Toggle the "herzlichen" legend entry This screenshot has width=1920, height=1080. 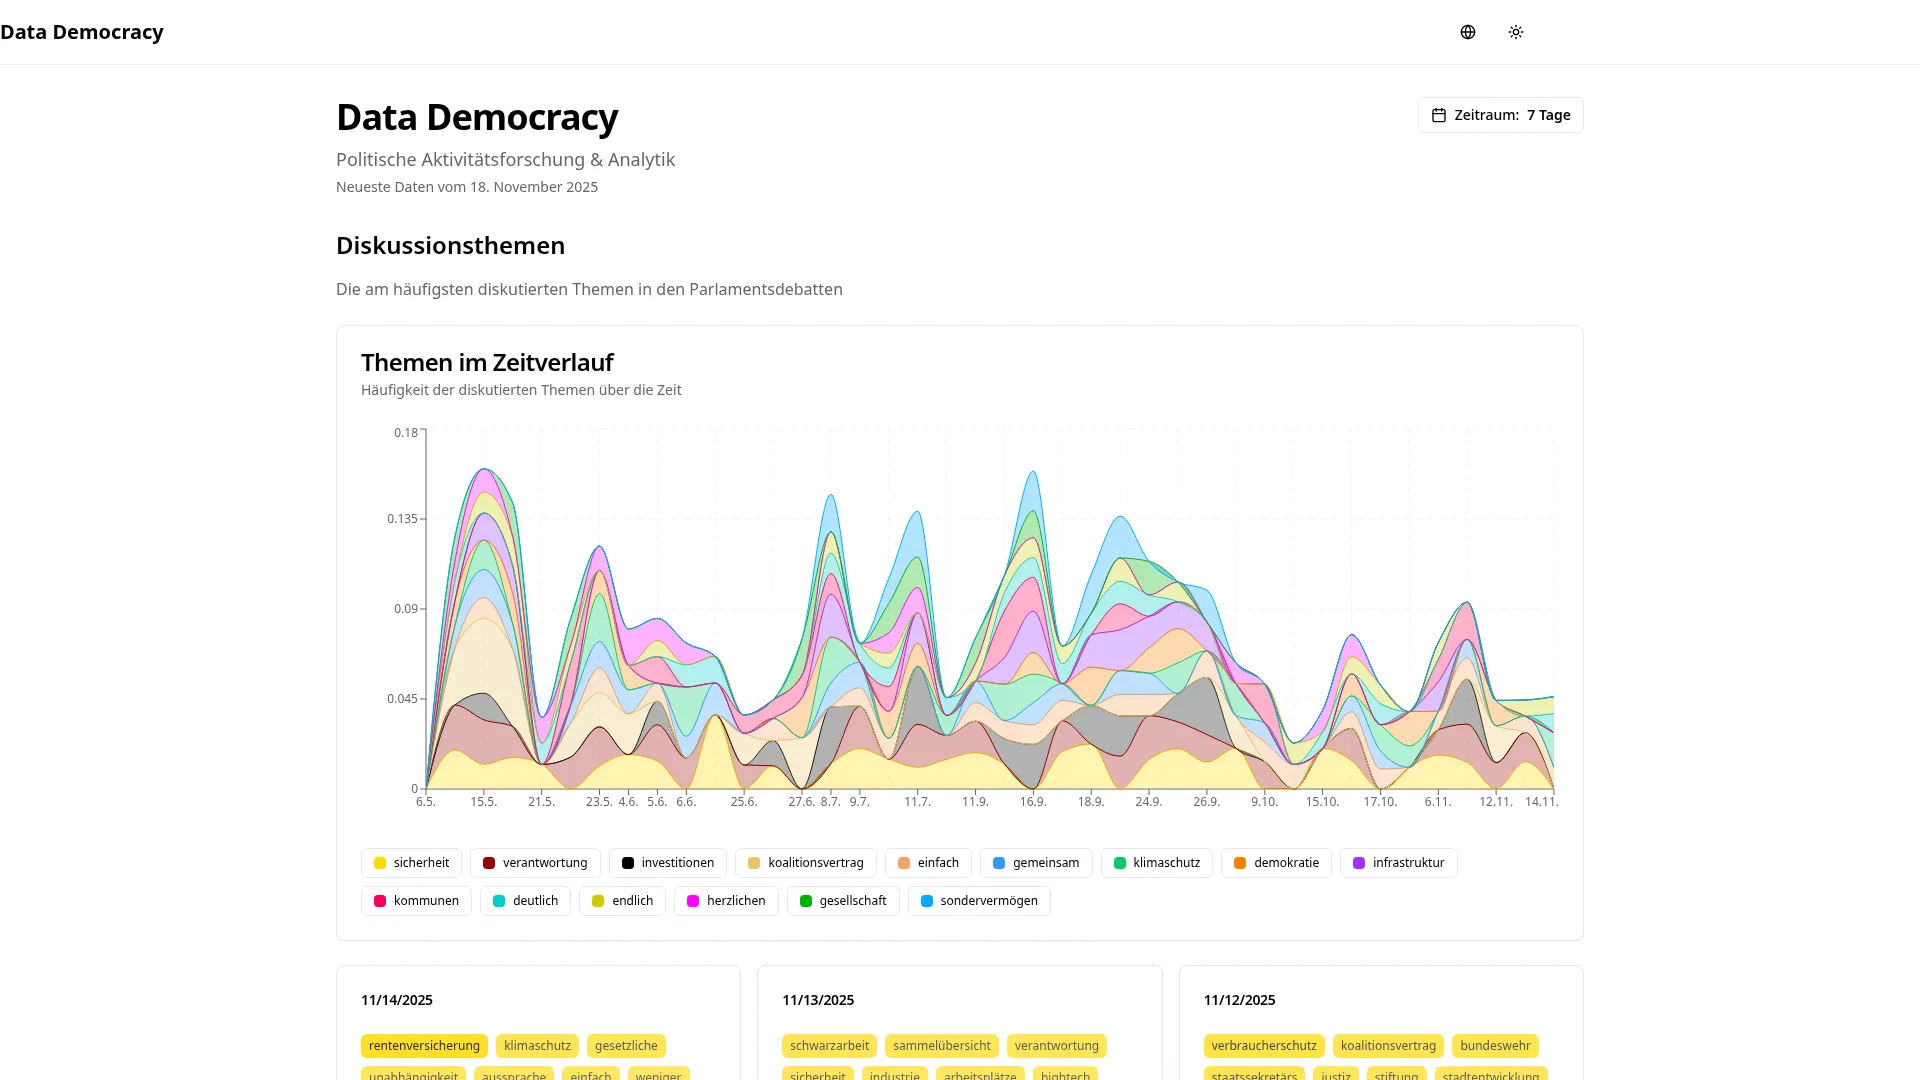click(x=726, y=900)
